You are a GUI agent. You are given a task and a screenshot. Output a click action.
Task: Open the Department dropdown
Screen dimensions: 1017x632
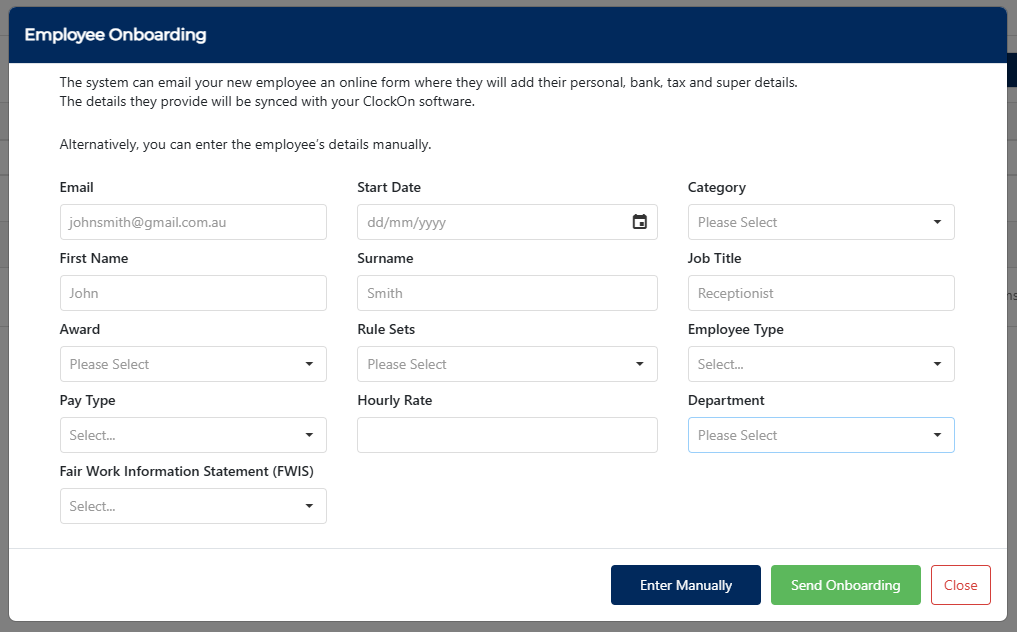[x=820, y=435]
